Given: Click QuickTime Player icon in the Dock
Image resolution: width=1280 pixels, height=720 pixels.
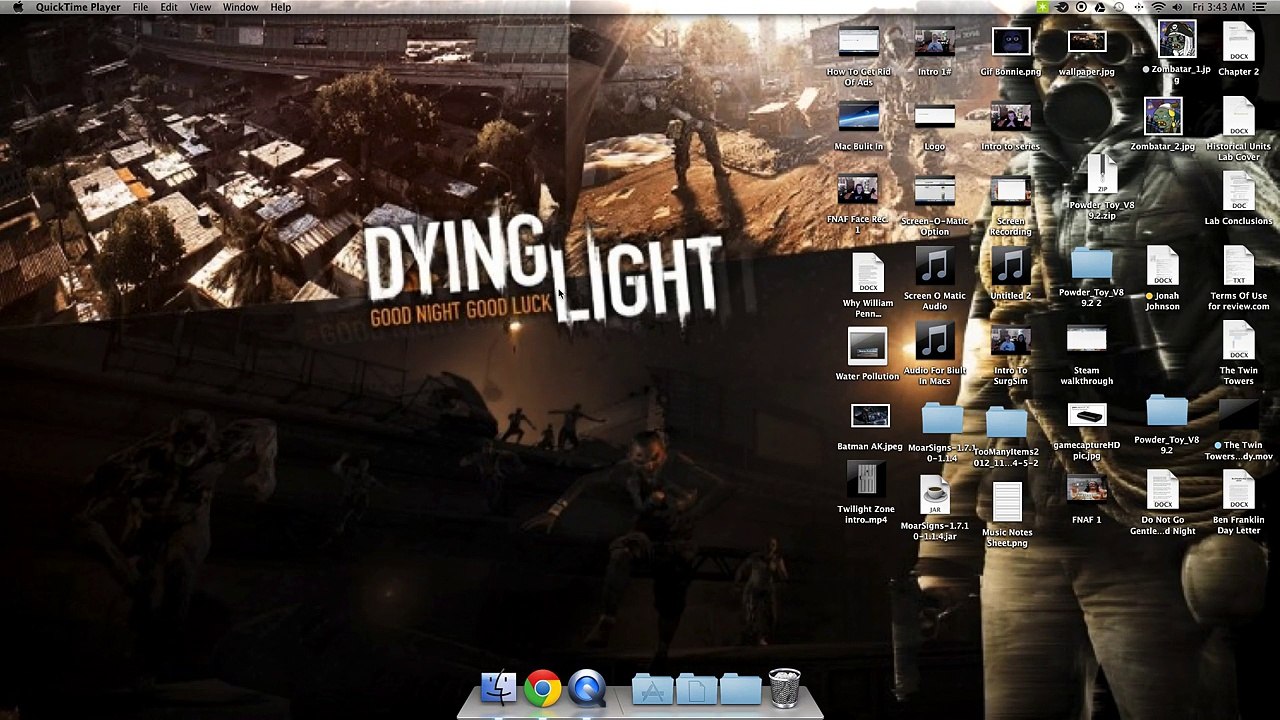Looking at the screenshot, I should (x=587, y=688).
